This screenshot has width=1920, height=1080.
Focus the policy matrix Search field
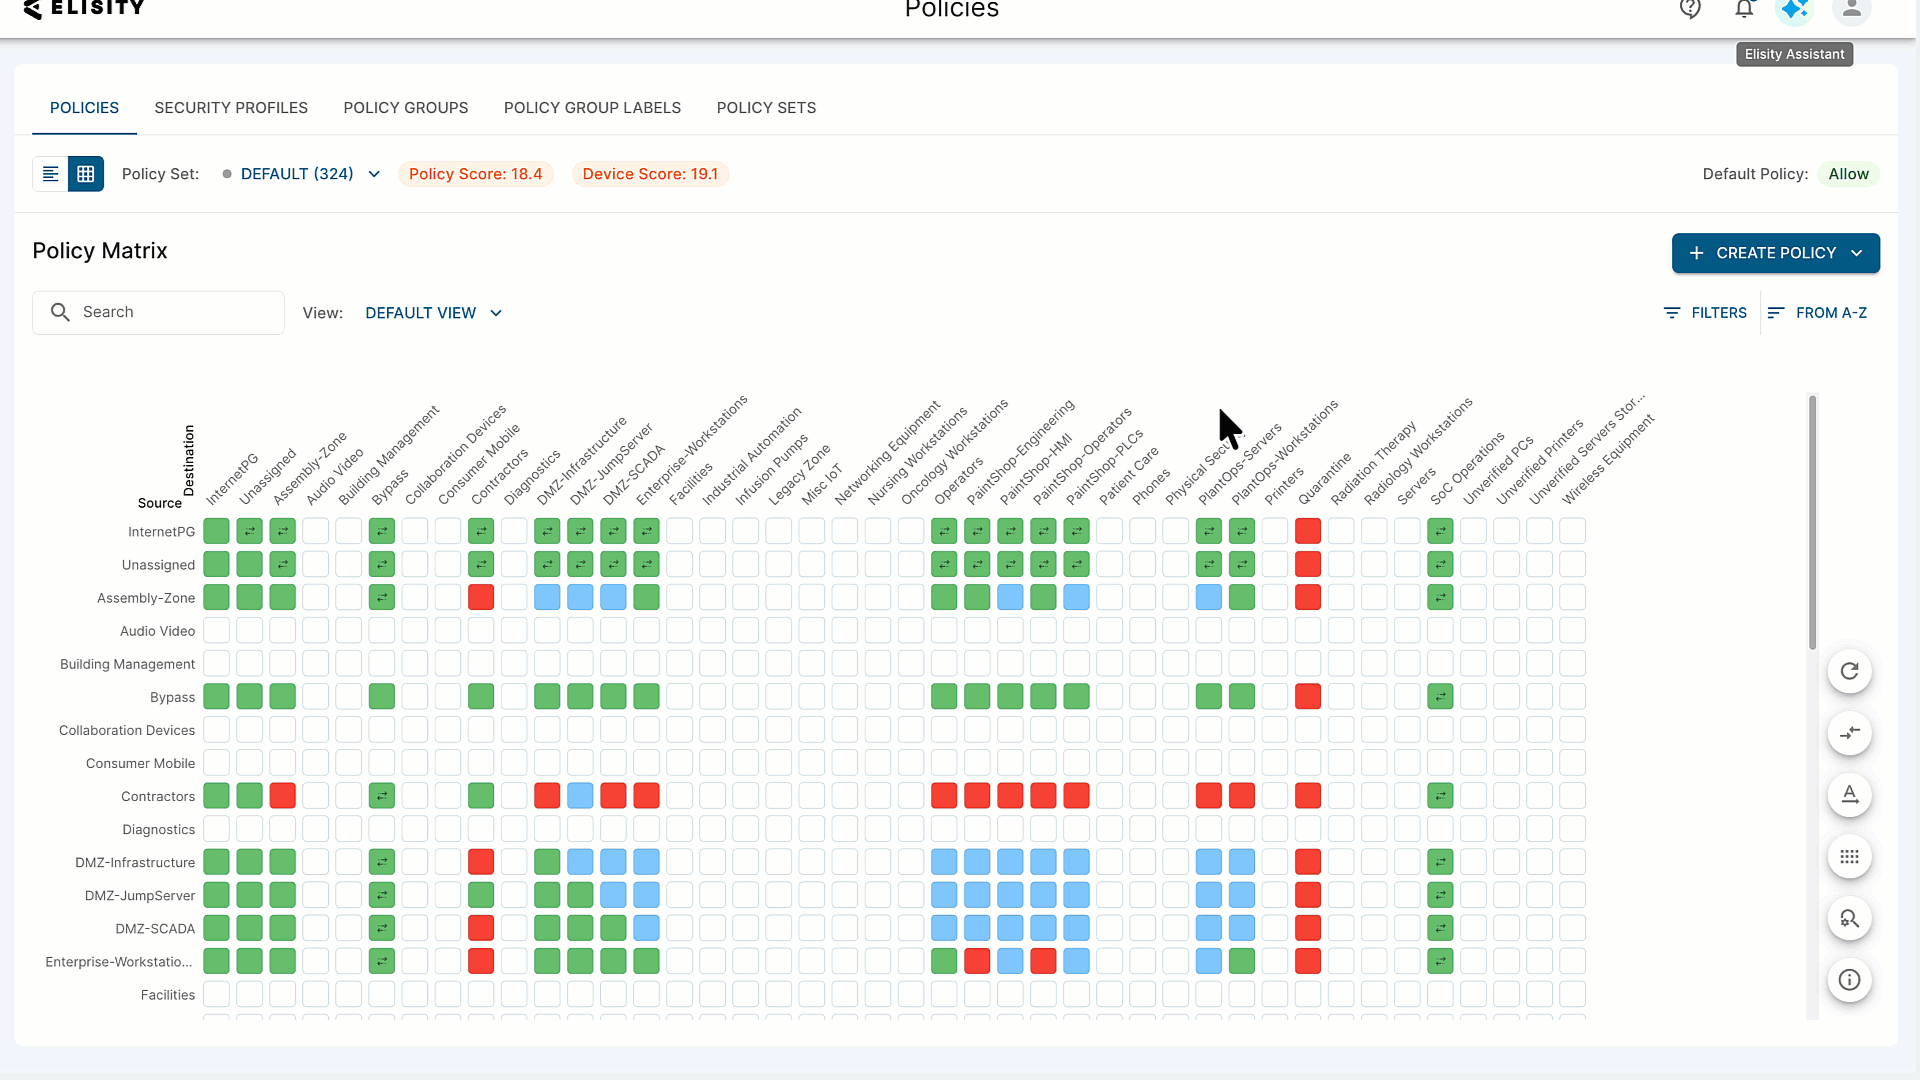point(158,312)
